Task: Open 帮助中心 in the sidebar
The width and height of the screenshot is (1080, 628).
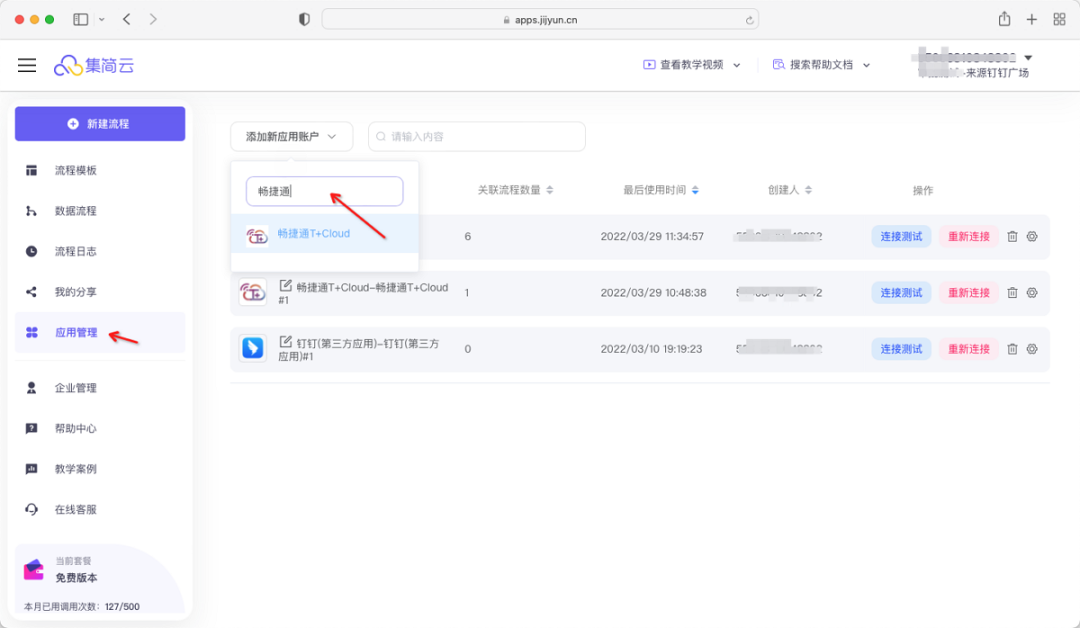Action: point(75,428)
